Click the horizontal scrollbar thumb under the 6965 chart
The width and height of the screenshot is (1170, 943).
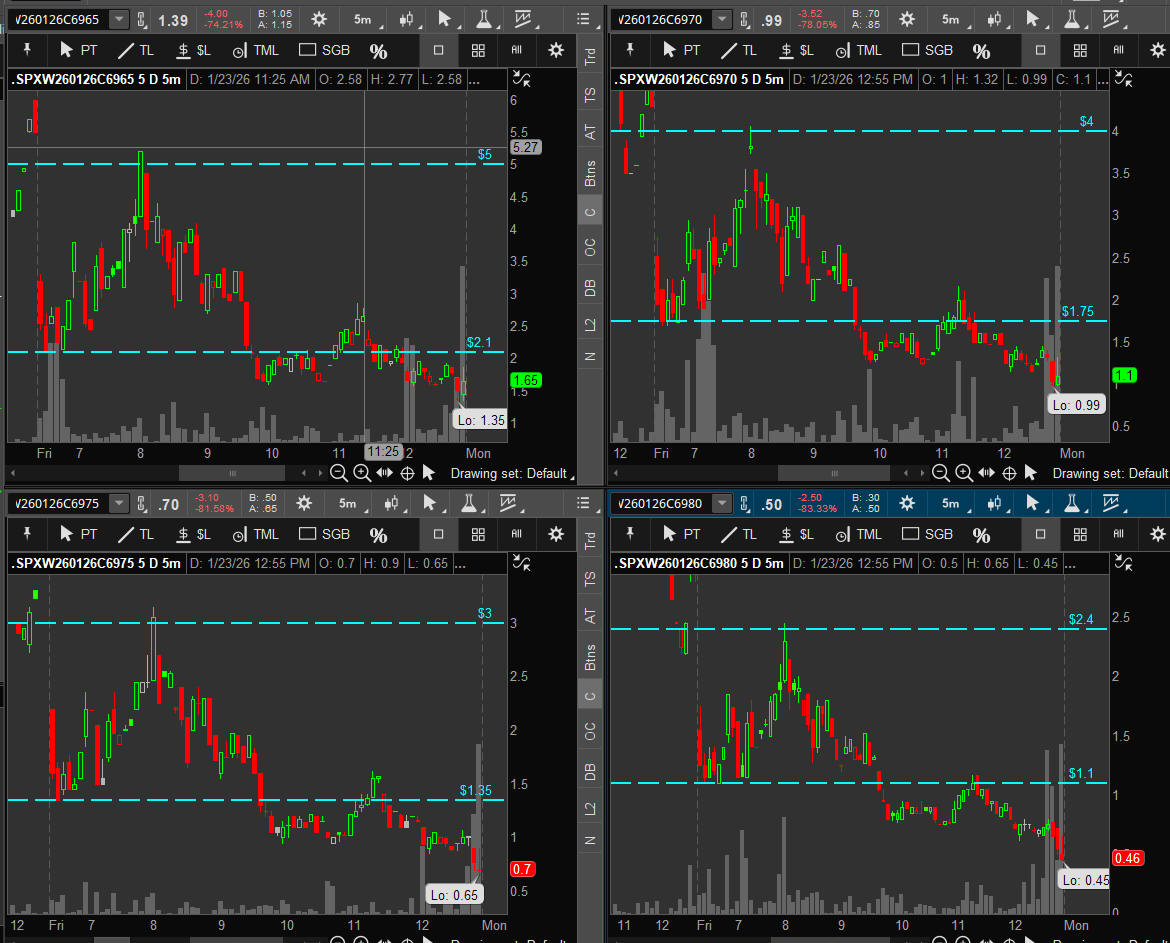click(x=232, y=473)
